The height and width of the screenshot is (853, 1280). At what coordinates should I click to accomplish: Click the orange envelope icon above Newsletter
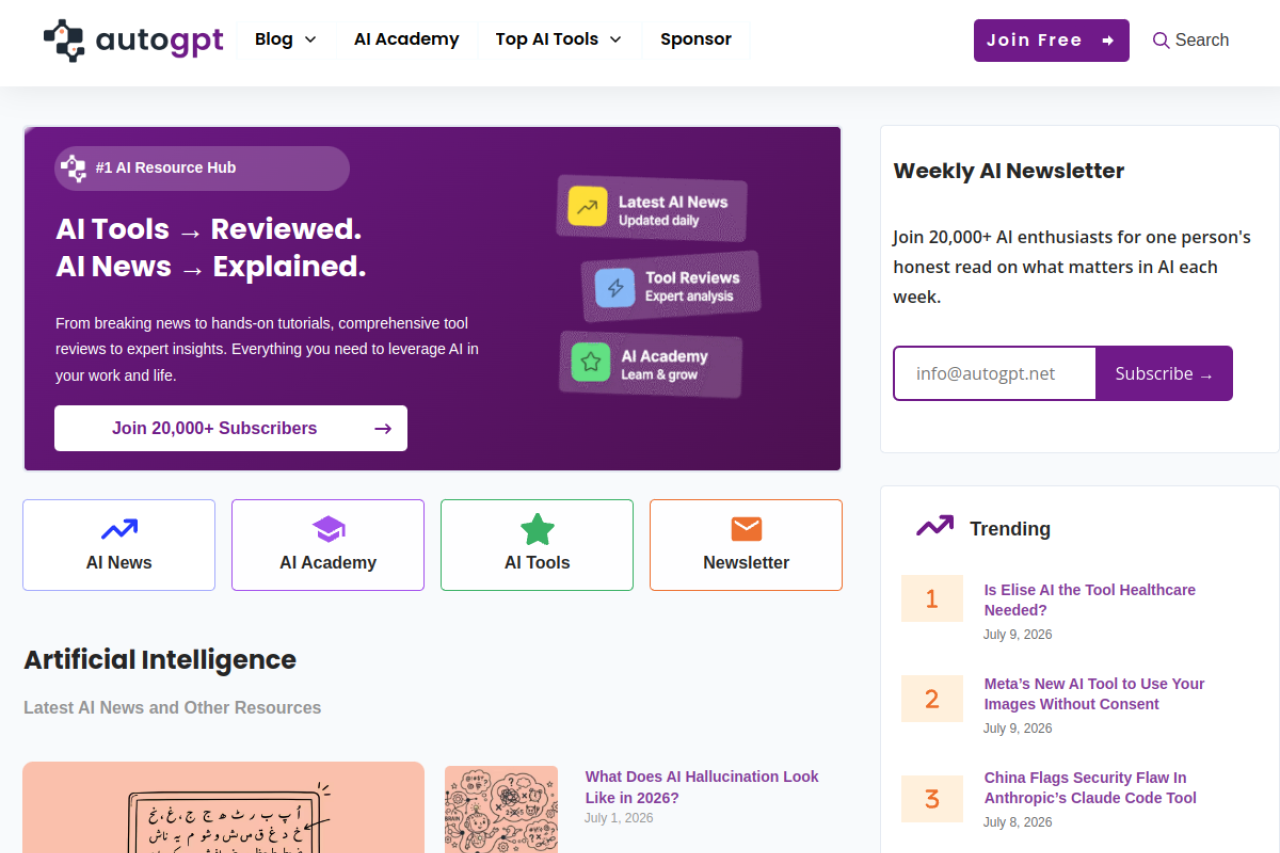point(746,529)
